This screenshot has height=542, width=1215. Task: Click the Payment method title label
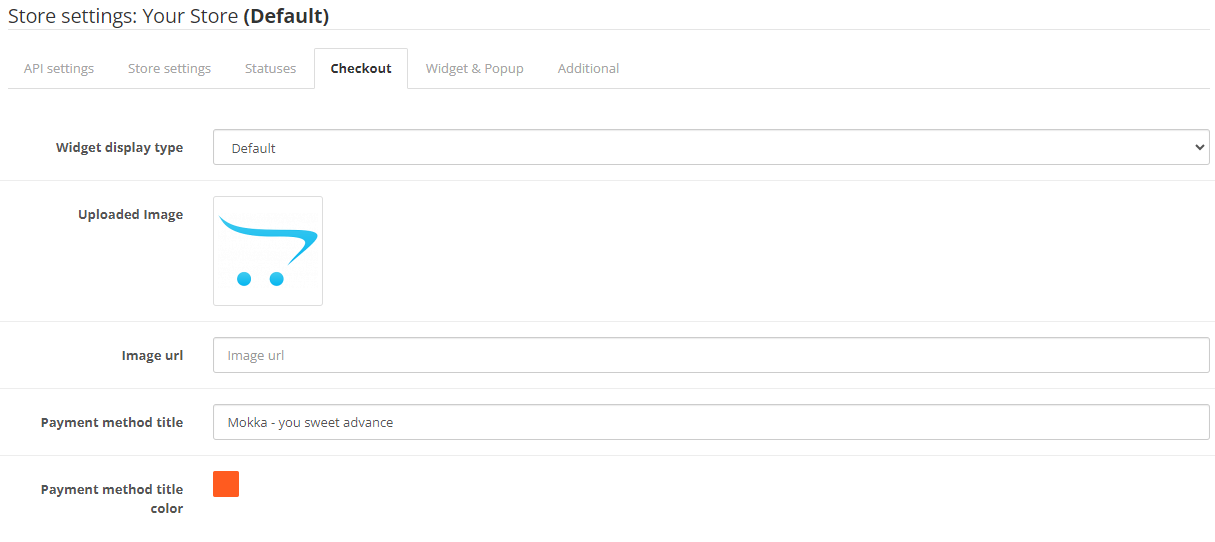[x=112, y=423]
